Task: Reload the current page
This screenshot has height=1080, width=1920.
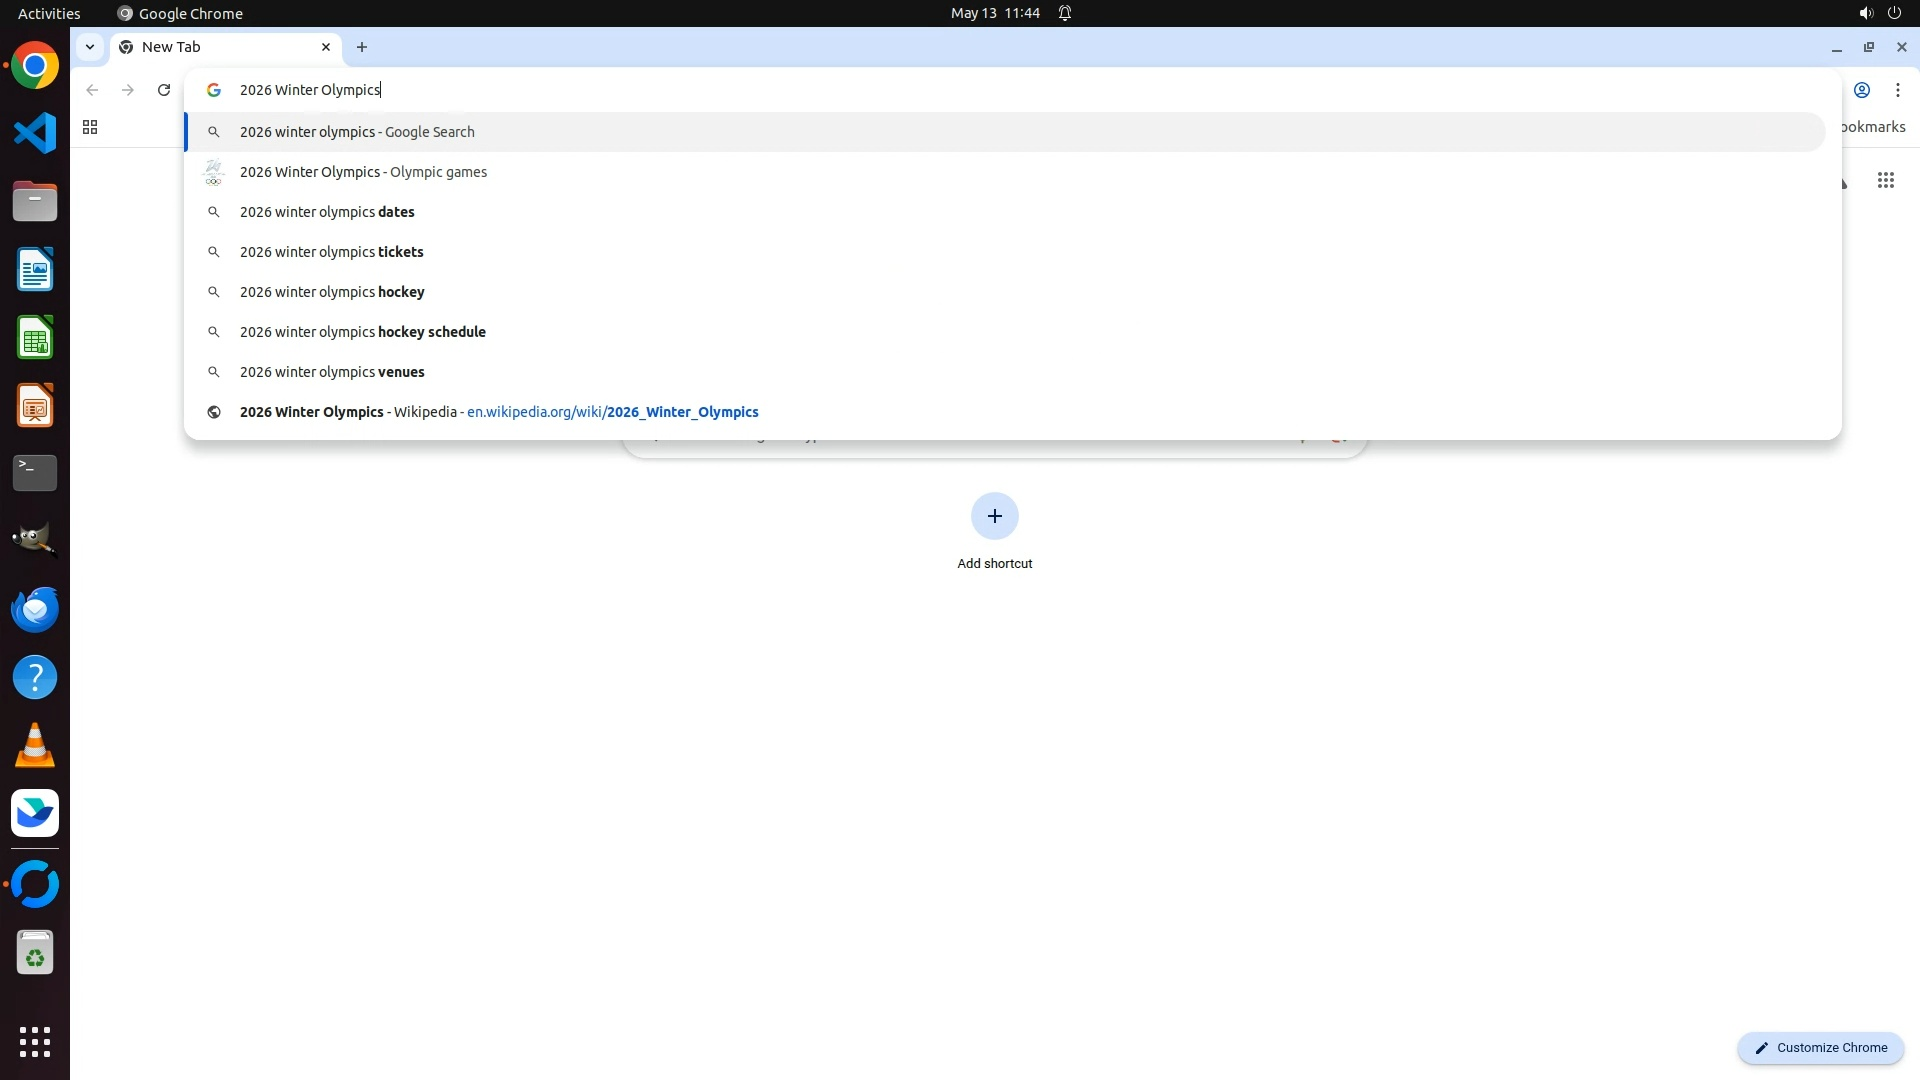Action: pyautogui.click(x=164, y=90)
